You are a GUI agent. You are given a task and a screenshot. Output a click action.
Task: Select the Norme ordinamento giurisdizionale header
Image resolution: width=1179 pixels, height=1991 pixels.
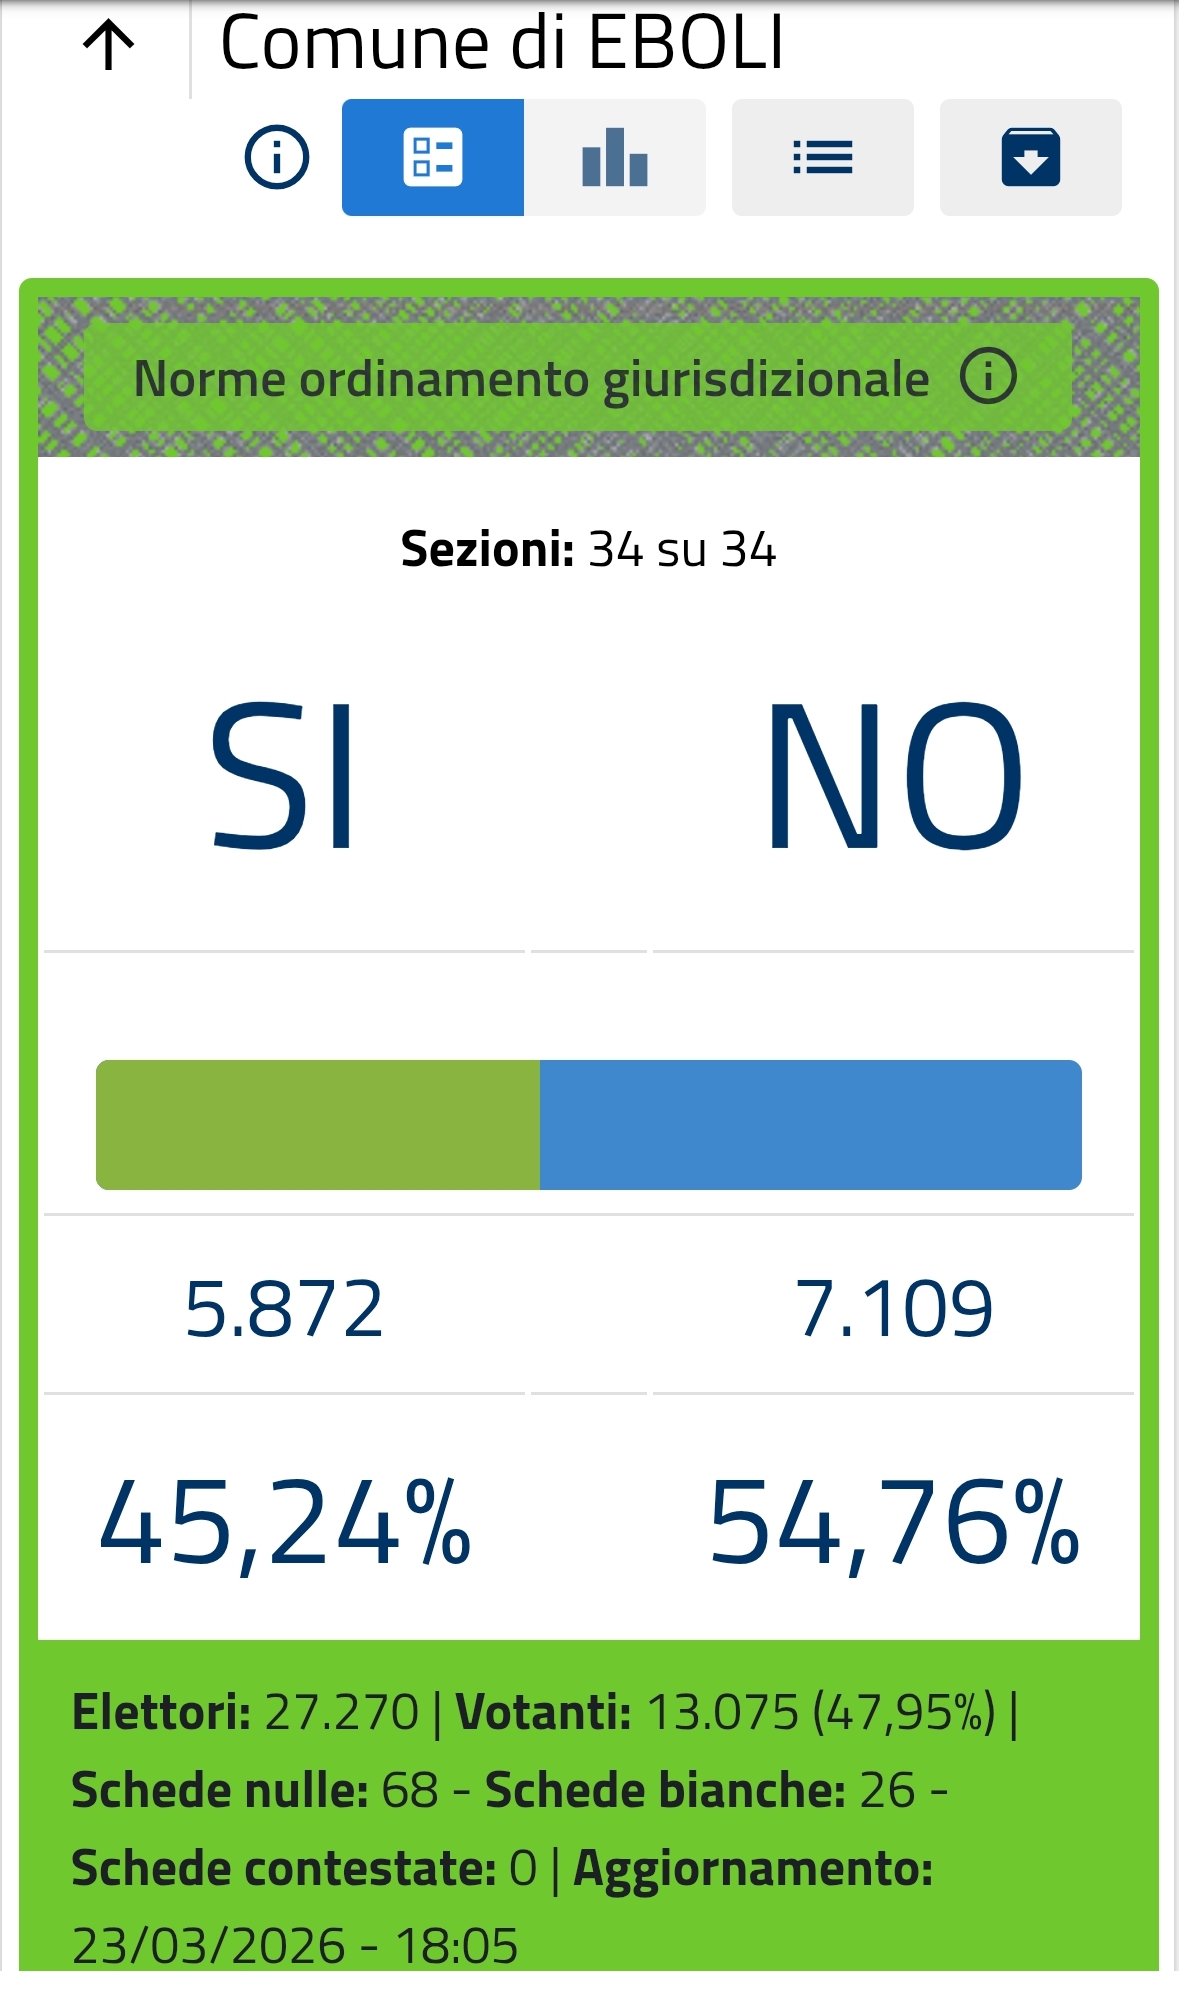(x=531, y=379)
